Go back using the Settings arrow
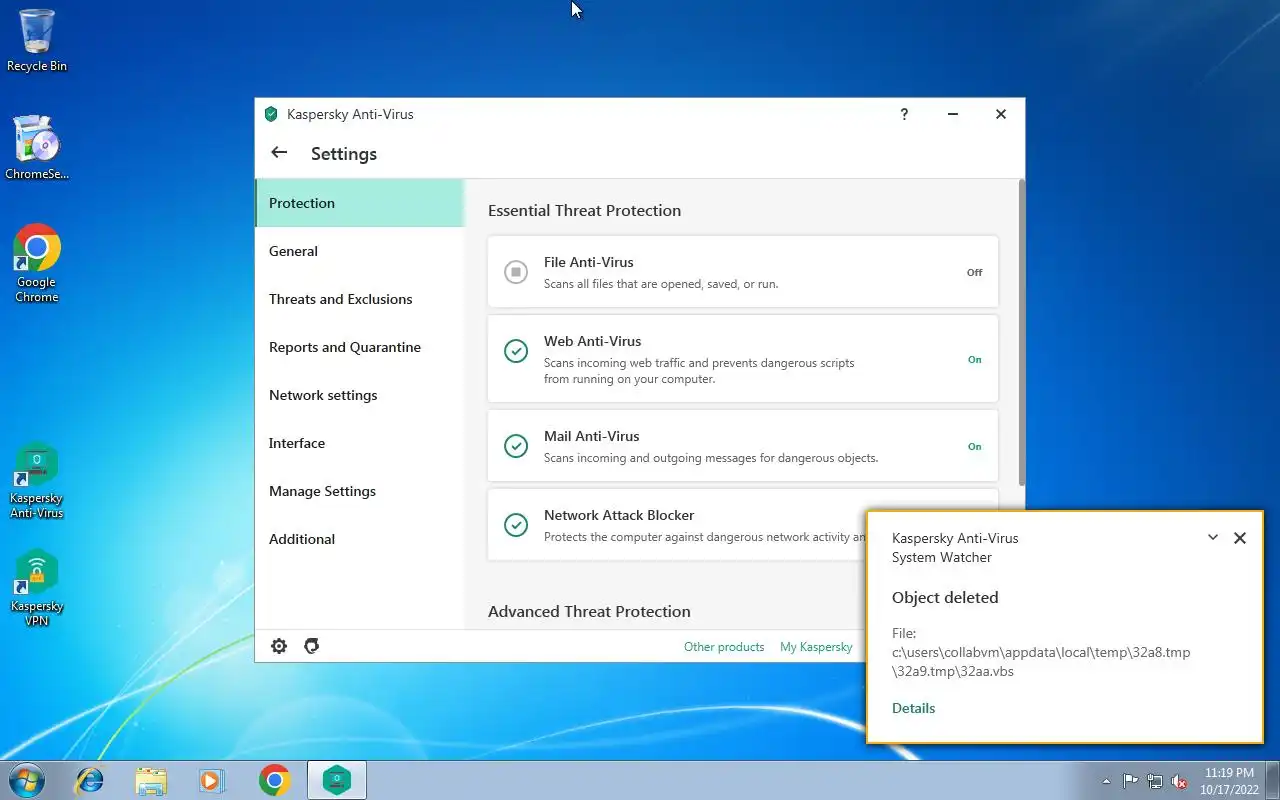 click(279, 153)
